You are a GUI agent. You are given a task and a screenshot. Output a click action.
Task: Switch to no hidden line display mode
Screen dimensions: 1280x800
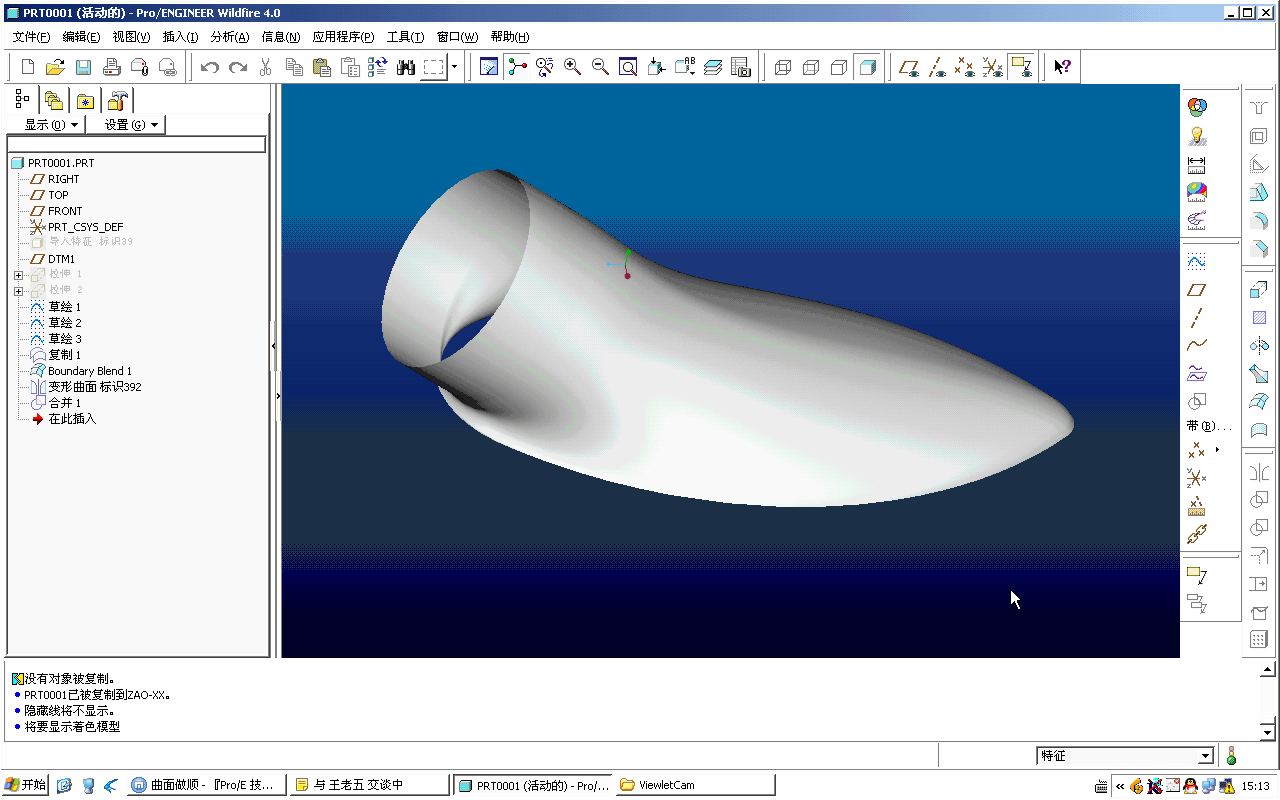click(x=839, y=67)
